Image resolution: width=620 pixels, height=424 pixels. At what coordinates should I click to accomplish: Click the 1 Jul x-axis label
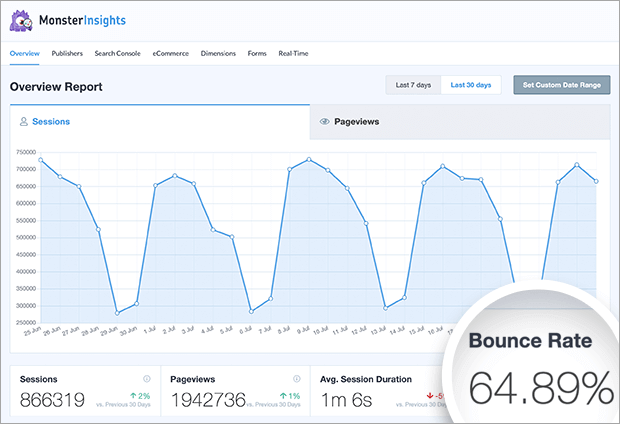[x=149, y=330]
